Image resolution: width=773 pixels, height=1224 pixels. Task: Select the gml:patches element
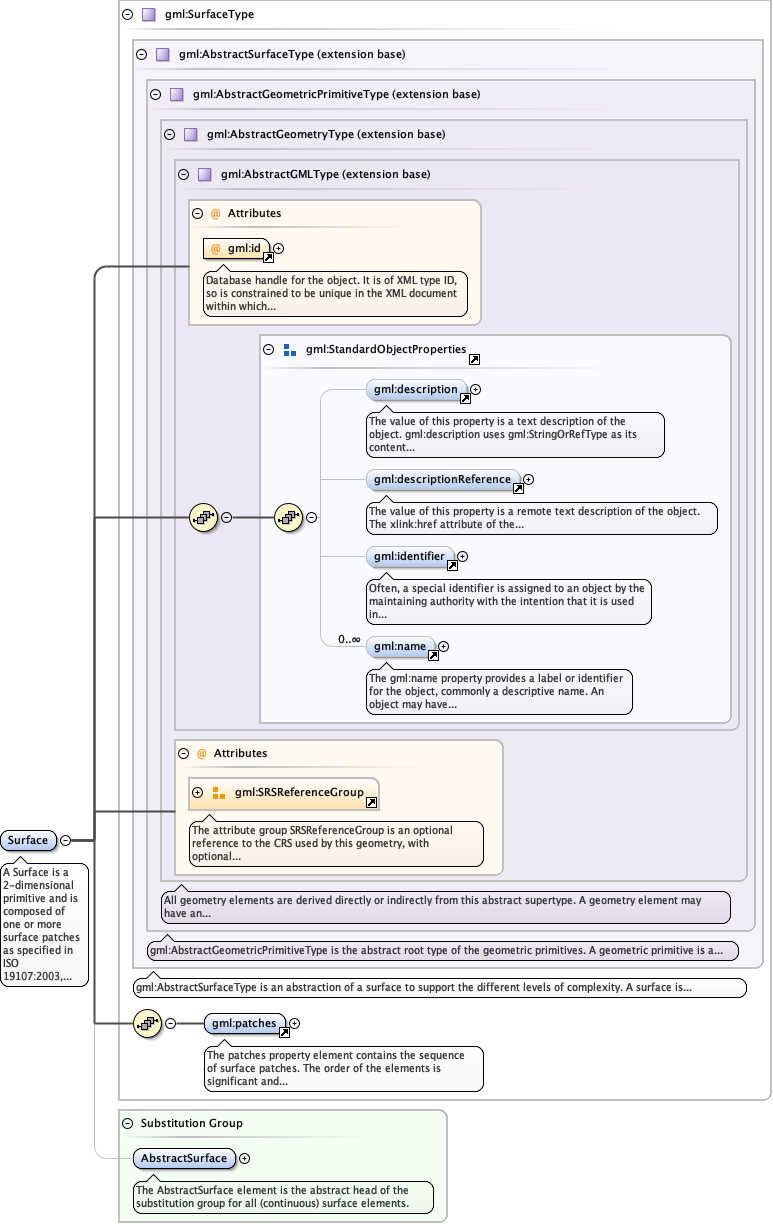click(242, 1023)
